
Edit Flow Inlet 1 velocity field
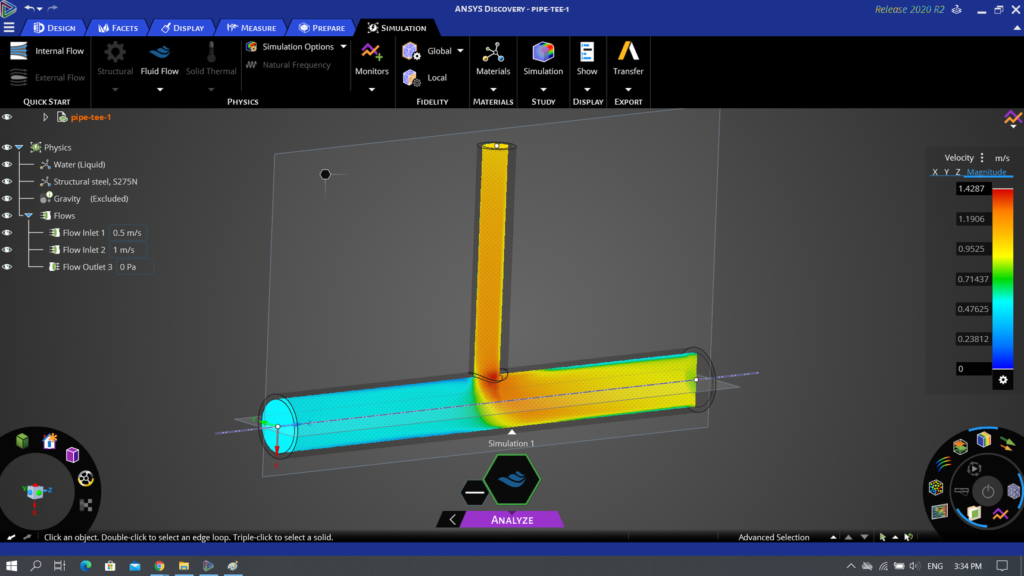[127, 232]
